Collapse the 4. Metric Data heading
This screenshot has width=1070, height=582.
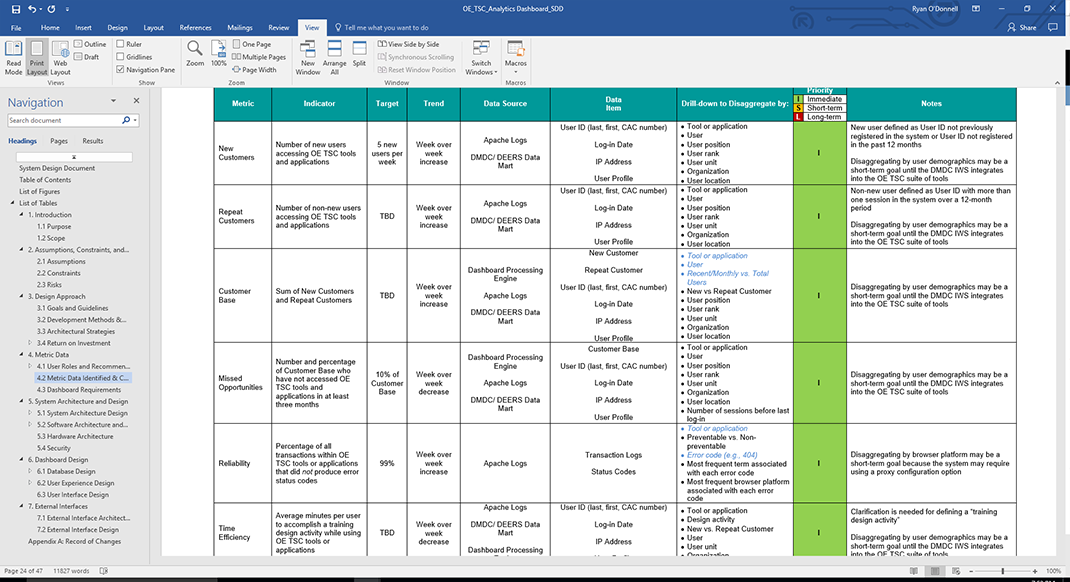point(23,355)
